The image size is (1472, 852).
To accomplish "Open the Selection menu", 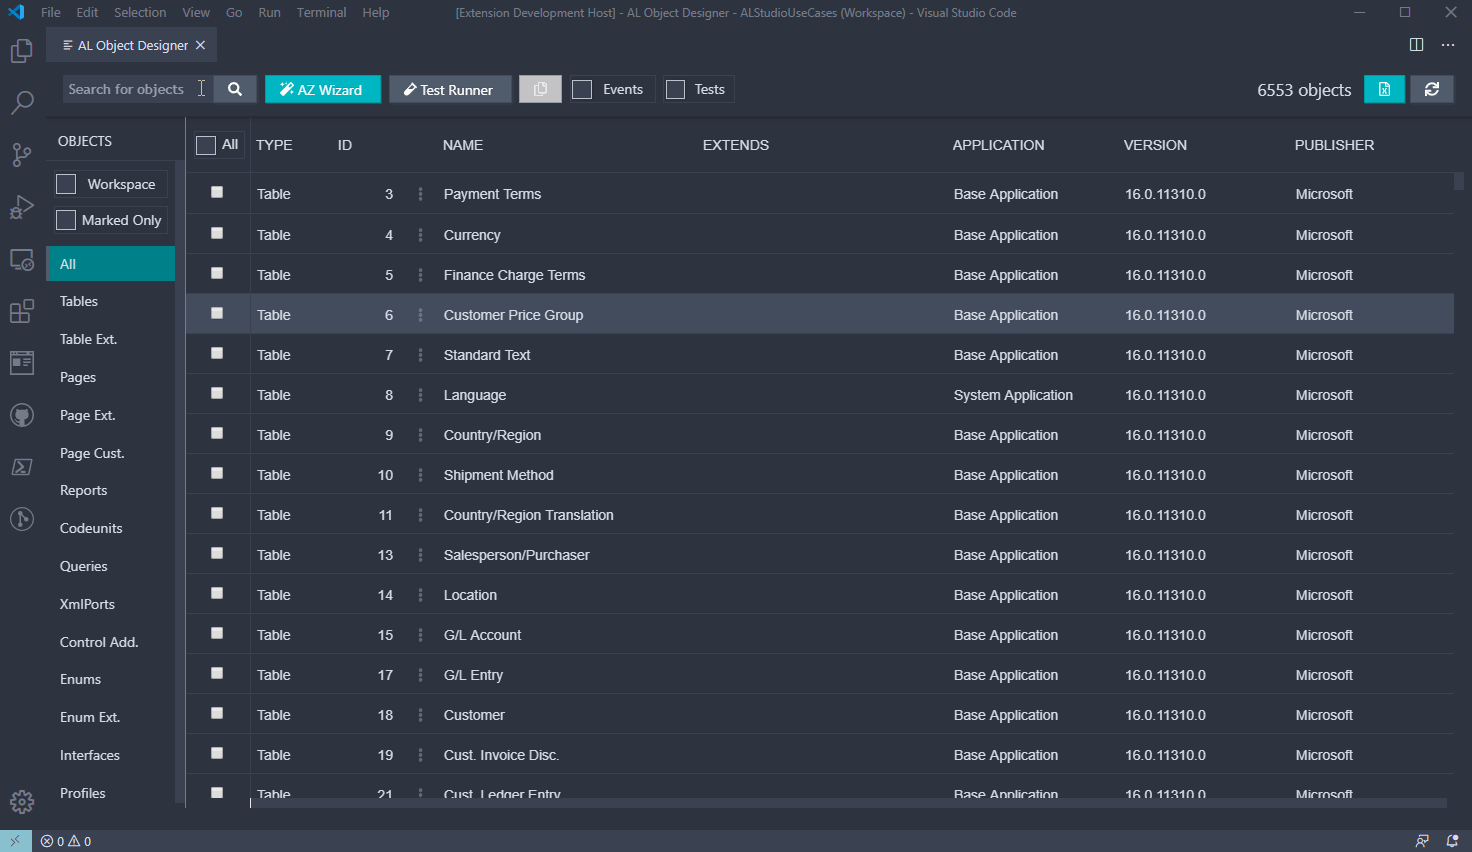I will [140, 12].
